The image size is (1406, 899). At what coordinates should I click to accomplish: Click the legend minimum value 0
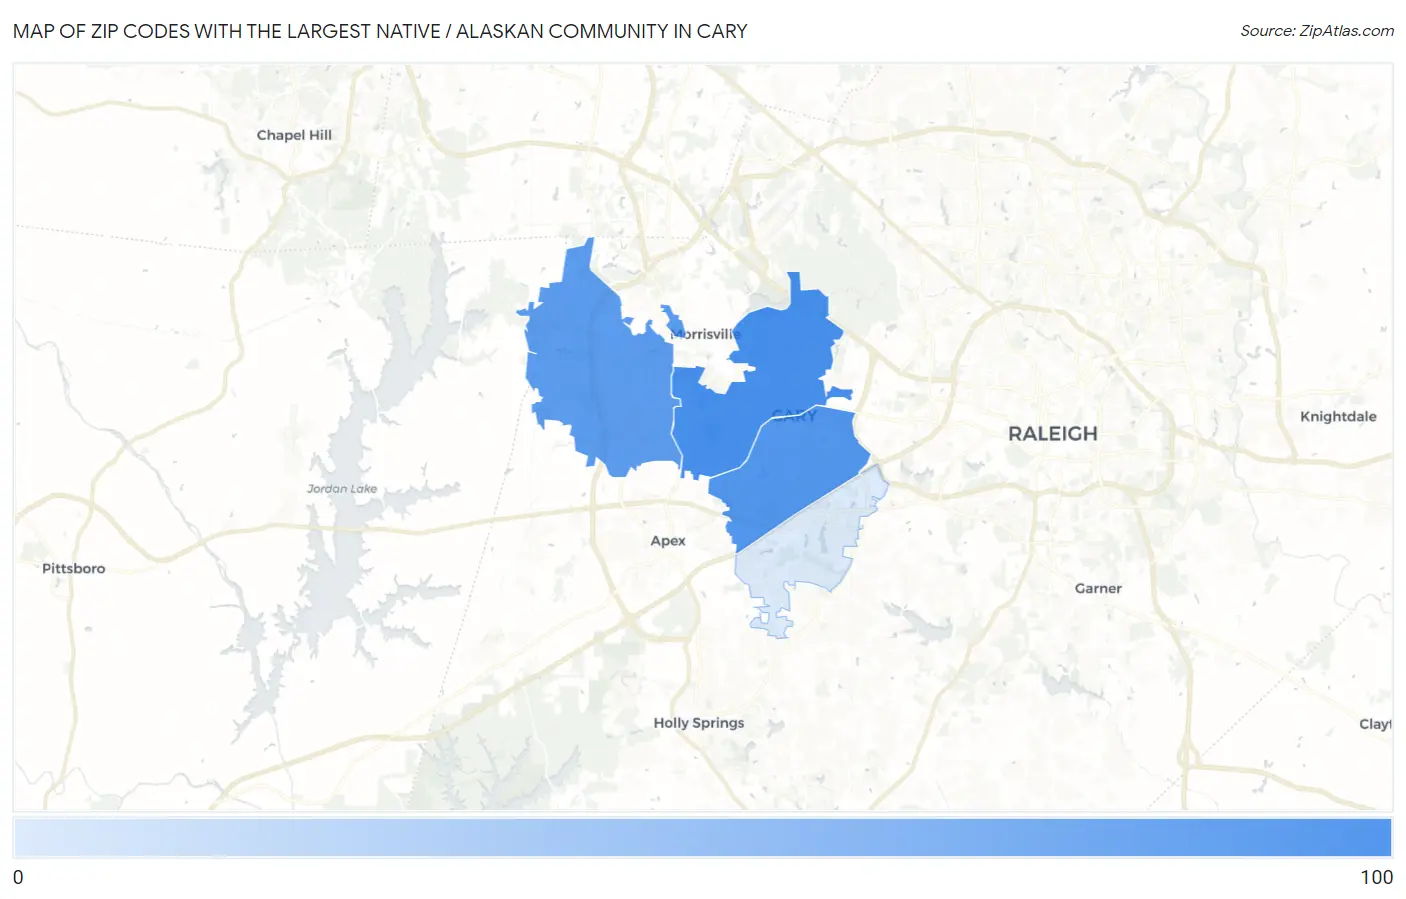[18, 877]
